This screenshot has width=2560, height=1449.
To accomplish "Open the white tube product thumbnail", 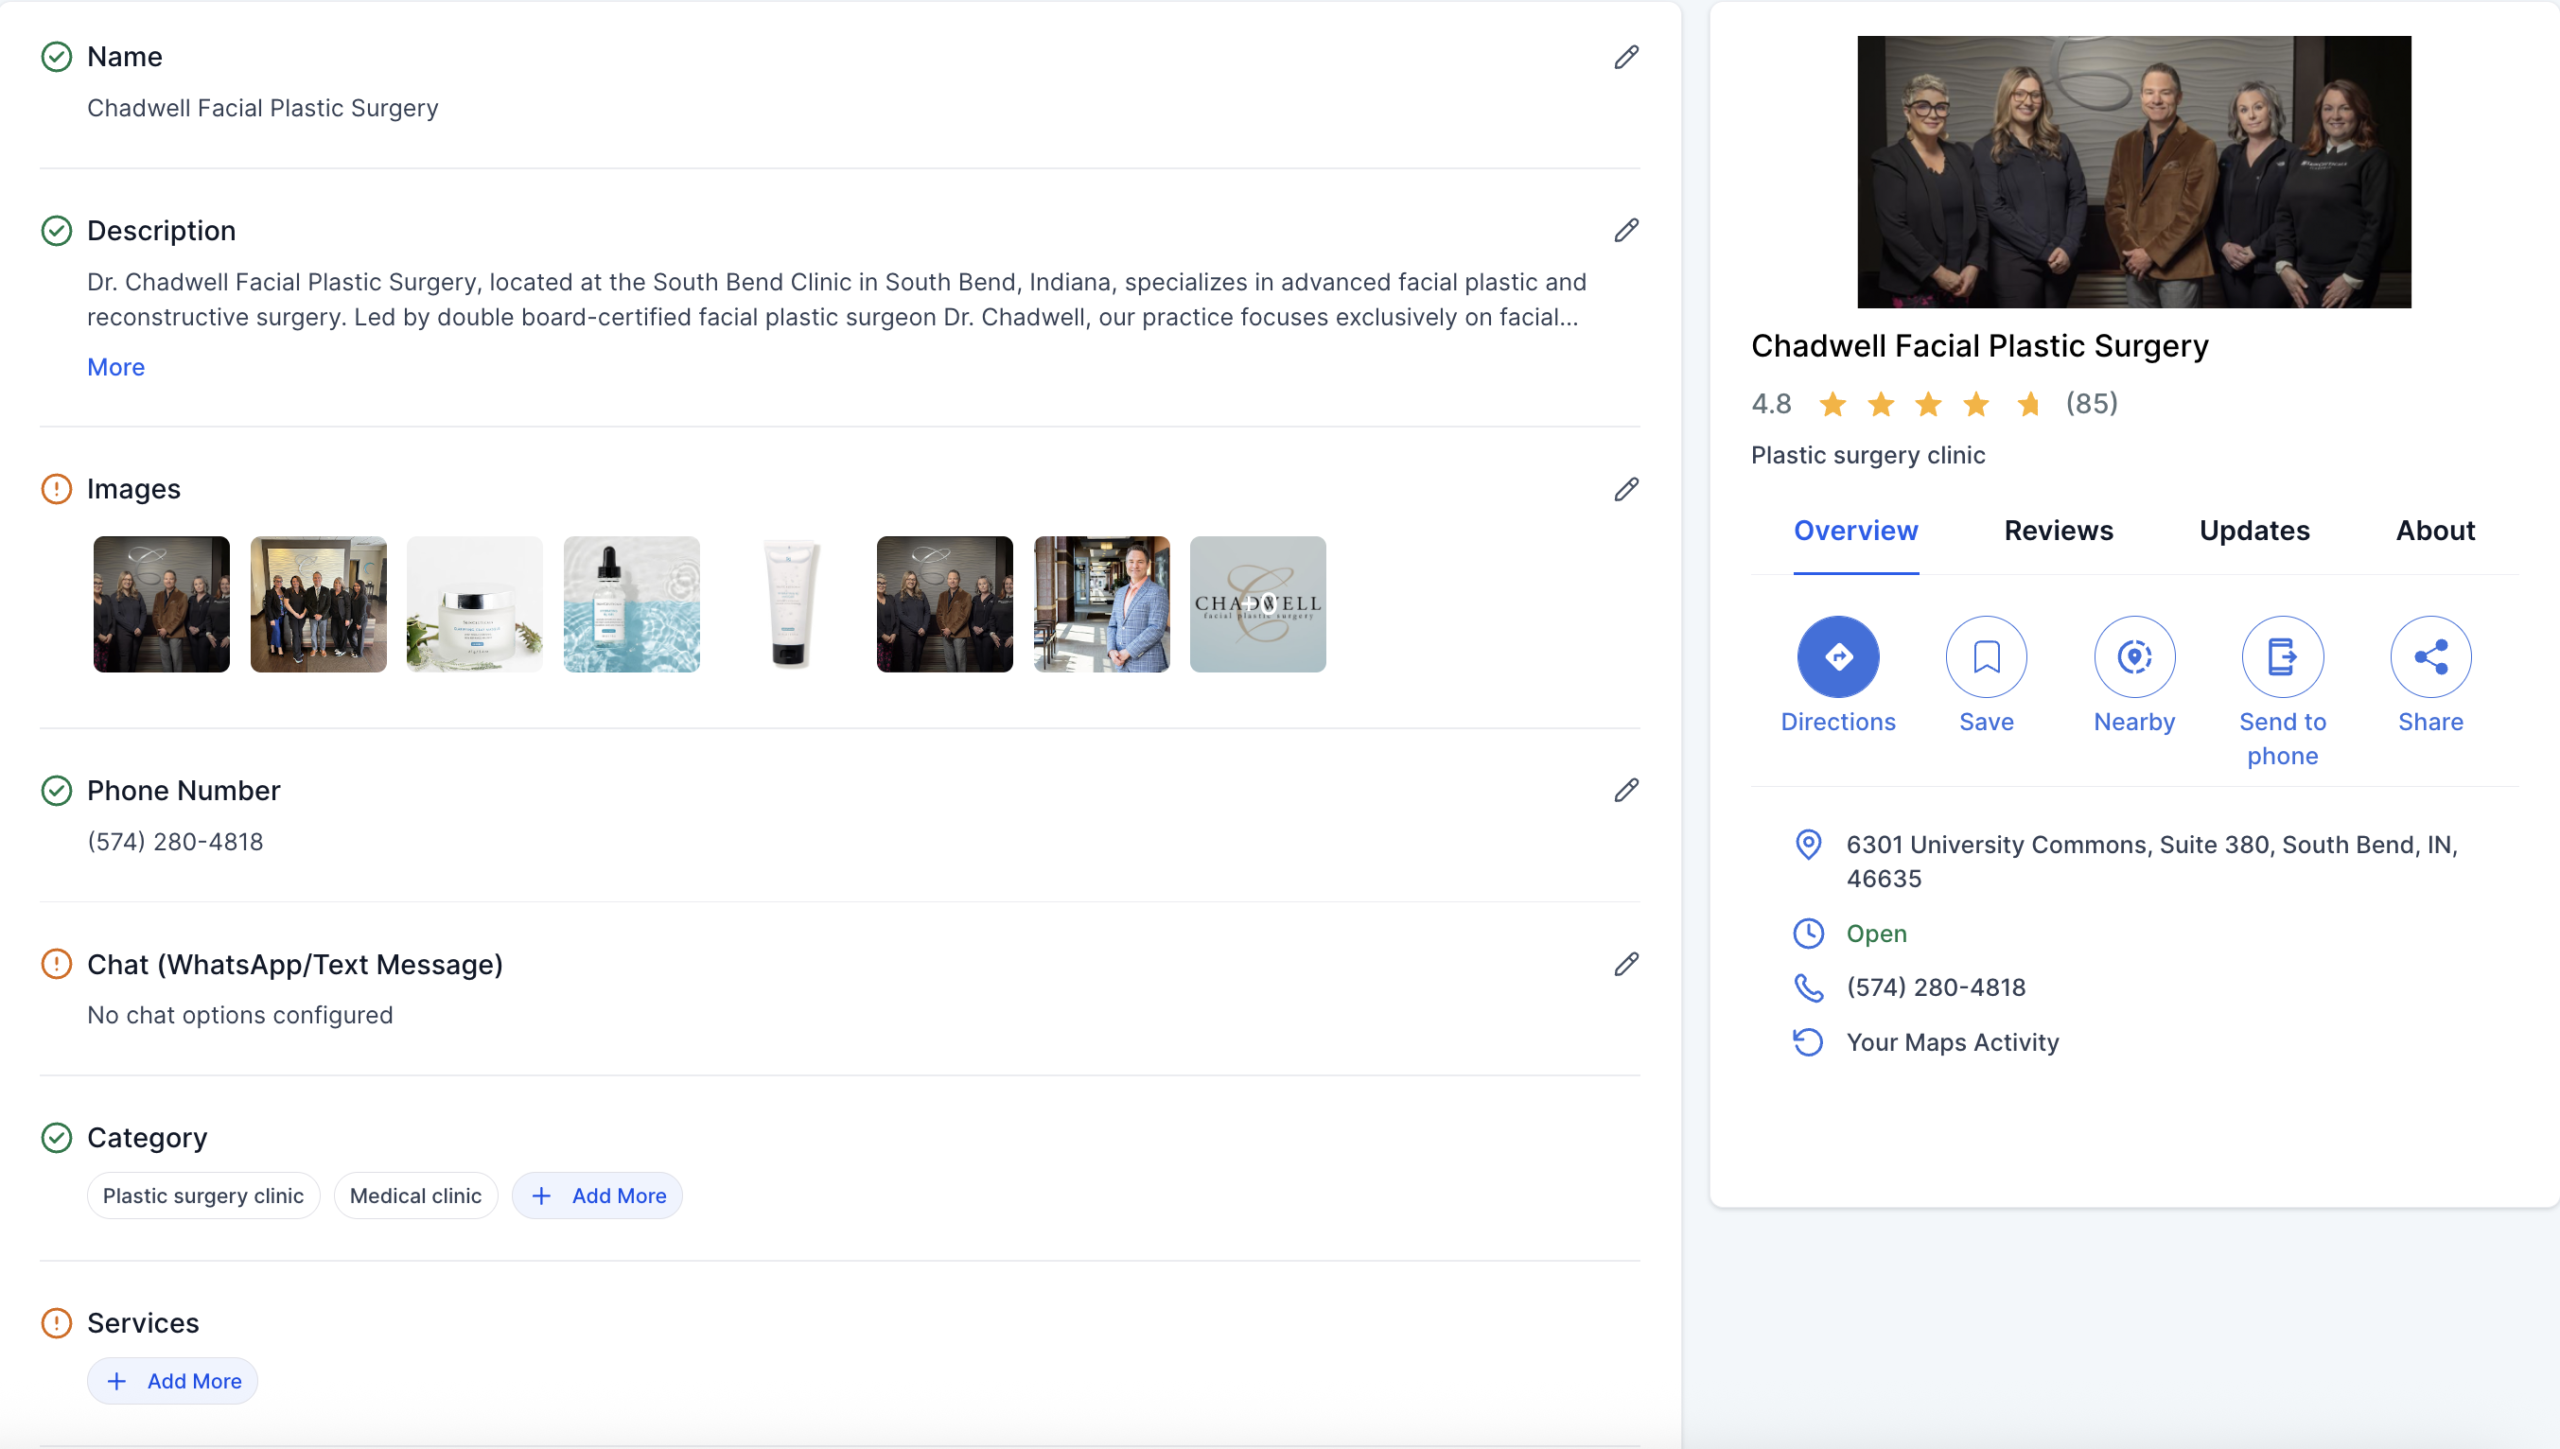I will click(789, 604).
